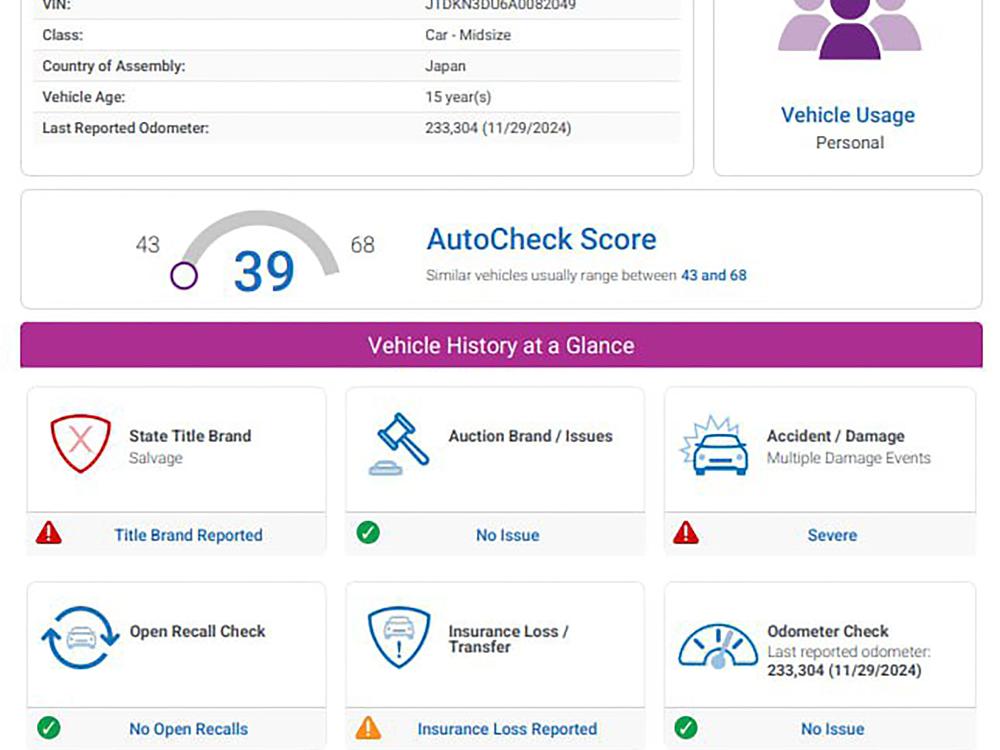
Task: Click the Open Recall Check circular arrows icon
Action: click(x=80, y=637)
